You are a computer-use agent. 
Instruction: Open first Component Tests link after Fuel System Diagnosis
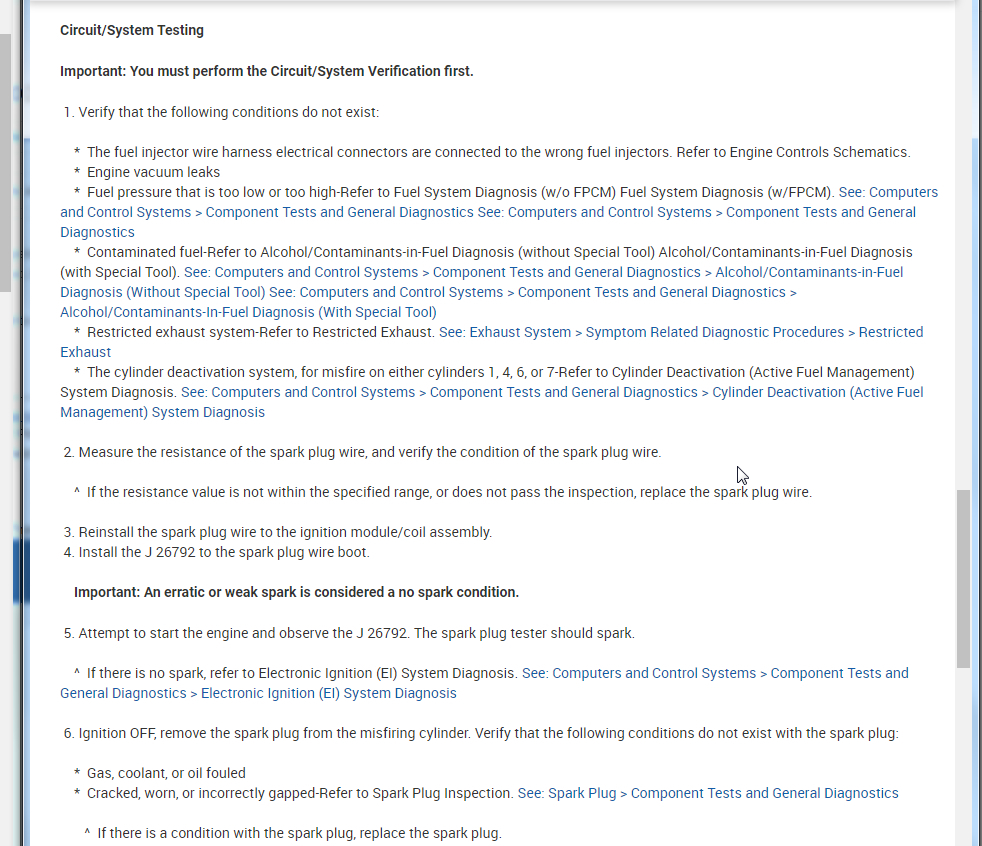(339, 212)
